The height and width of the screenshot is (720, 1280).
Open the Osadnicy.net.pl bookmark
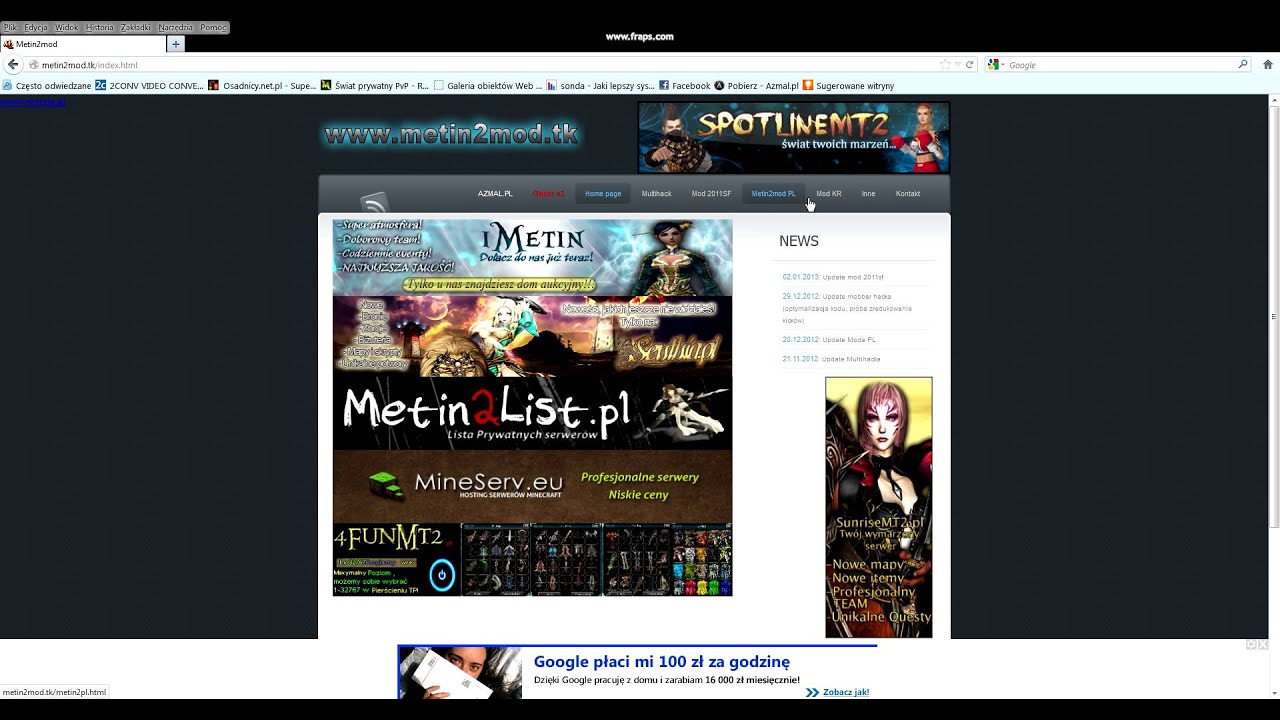[262, 86]
